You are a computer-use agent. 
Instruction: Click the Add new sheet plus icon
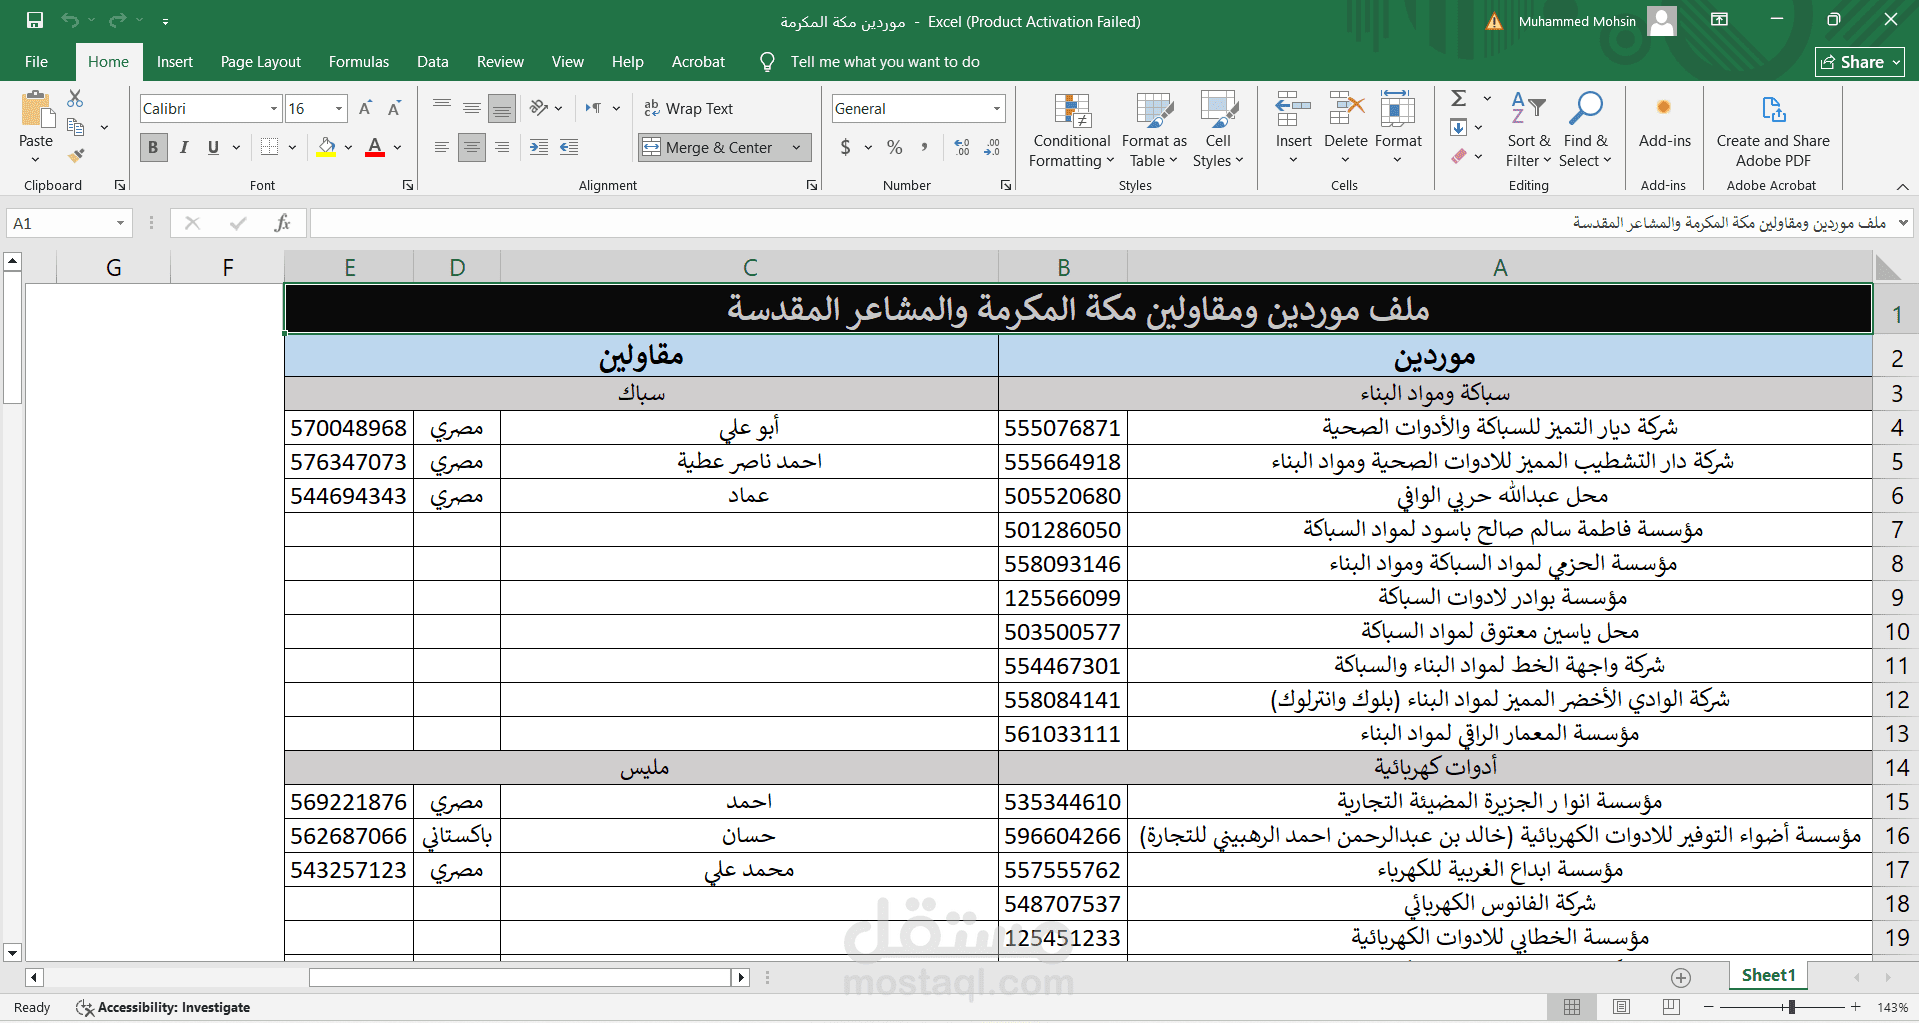pyautogui.click(x=1681, y=977)
